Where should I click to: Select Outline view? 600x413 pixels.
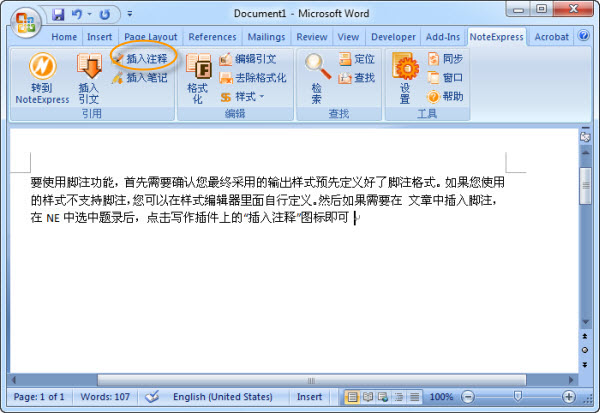point(399,397)
